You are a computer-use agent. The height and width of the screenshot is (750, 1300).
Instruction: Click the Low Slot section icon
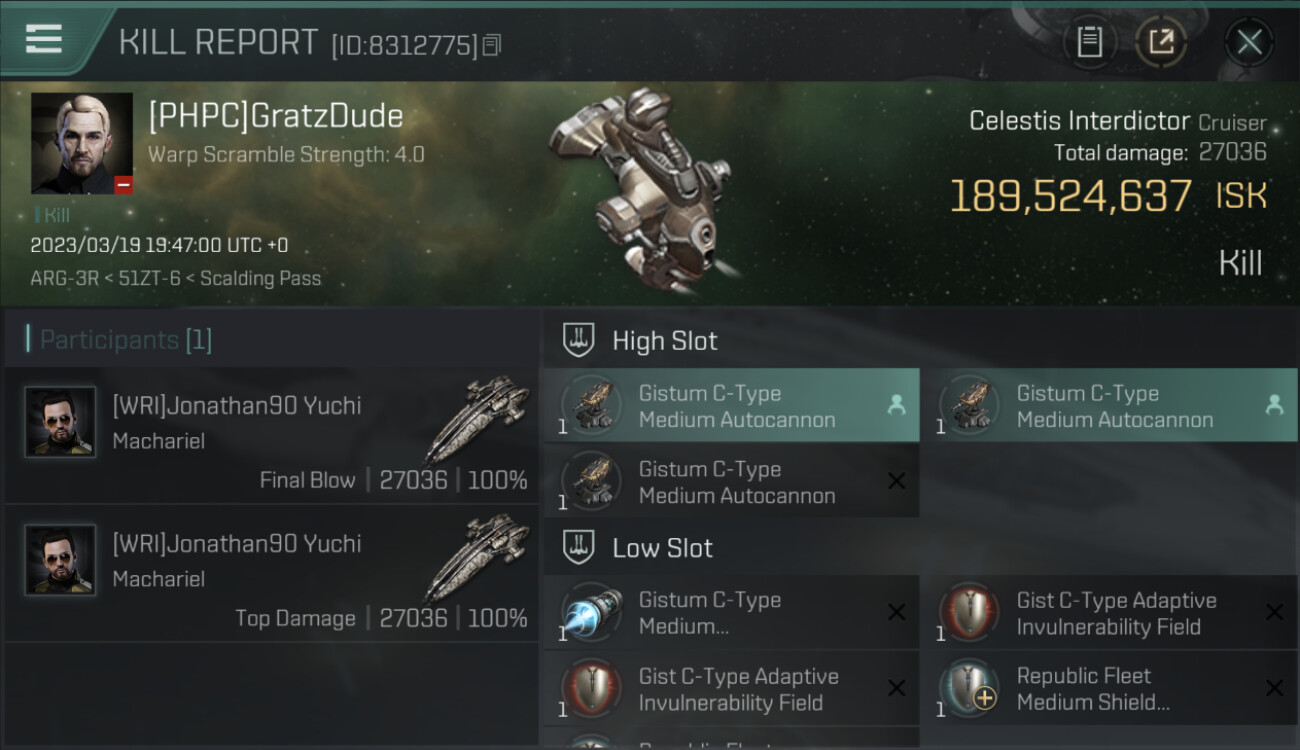click(x=579, y=547)
